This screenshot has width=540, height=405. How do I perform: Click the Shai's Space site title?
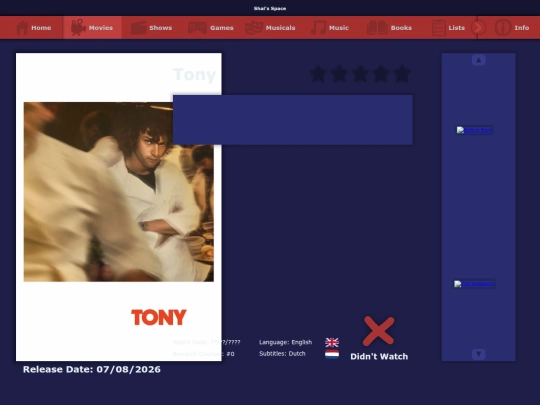tap(270, 8)
